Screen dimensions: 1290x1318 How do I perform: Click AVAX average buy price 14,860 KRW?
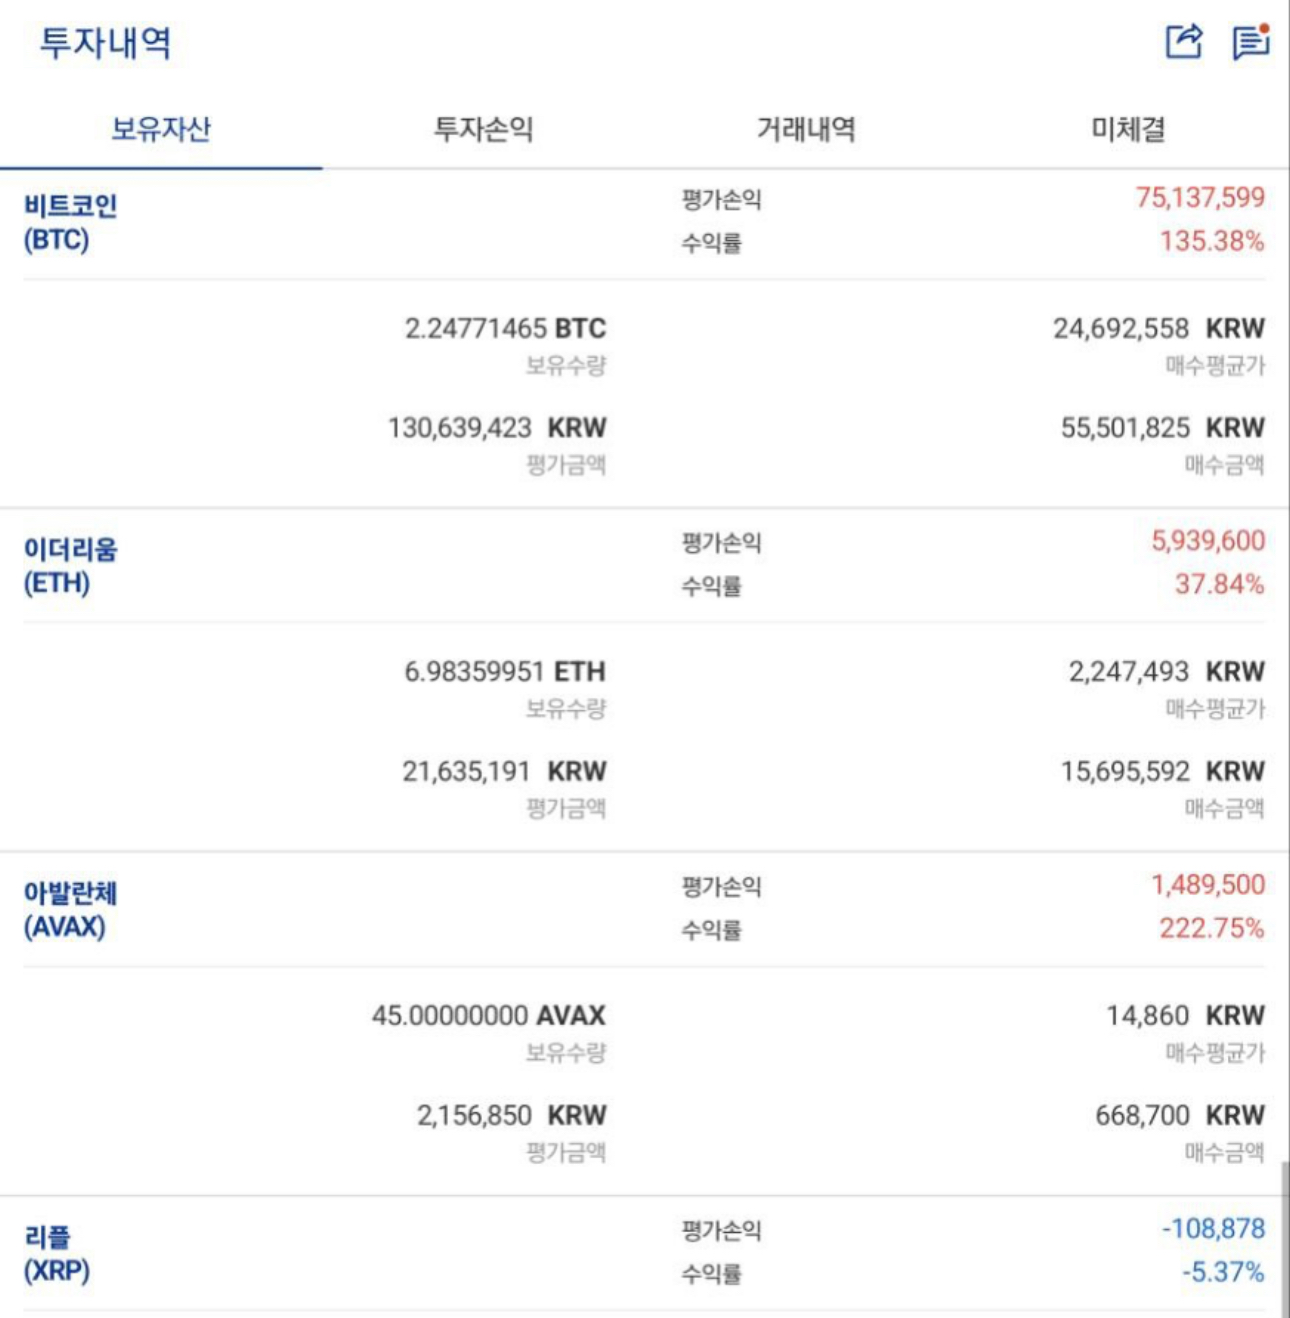click(x=1185, y=1015)
